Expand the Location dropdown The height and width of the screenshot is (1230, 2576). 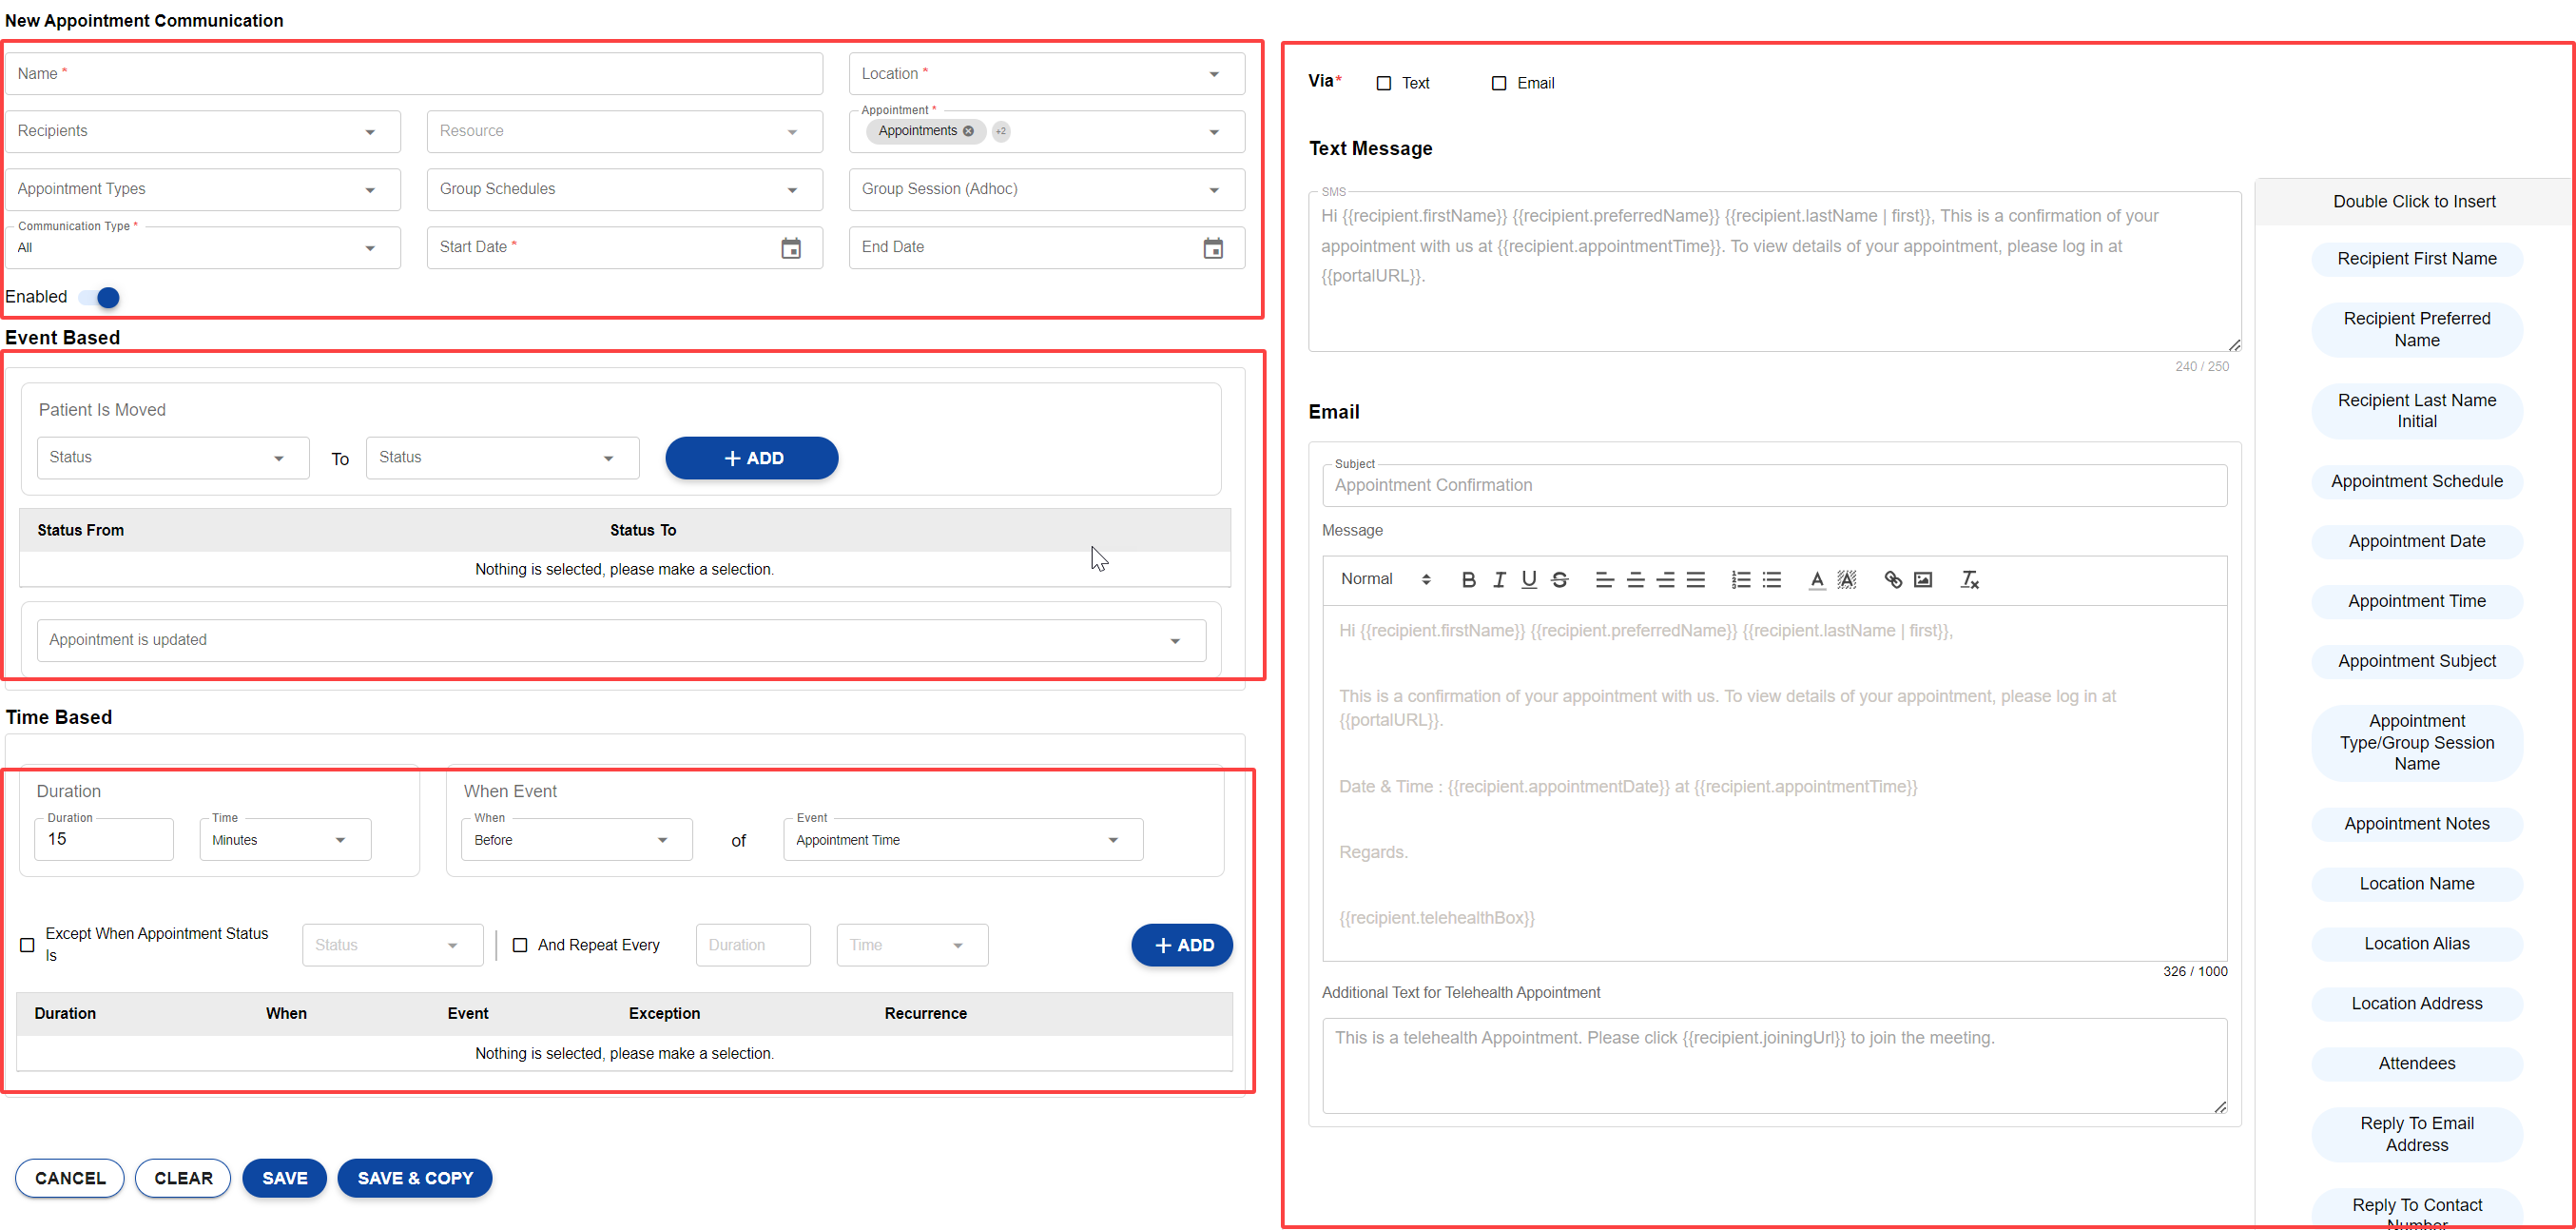[x=1213, y=74]
